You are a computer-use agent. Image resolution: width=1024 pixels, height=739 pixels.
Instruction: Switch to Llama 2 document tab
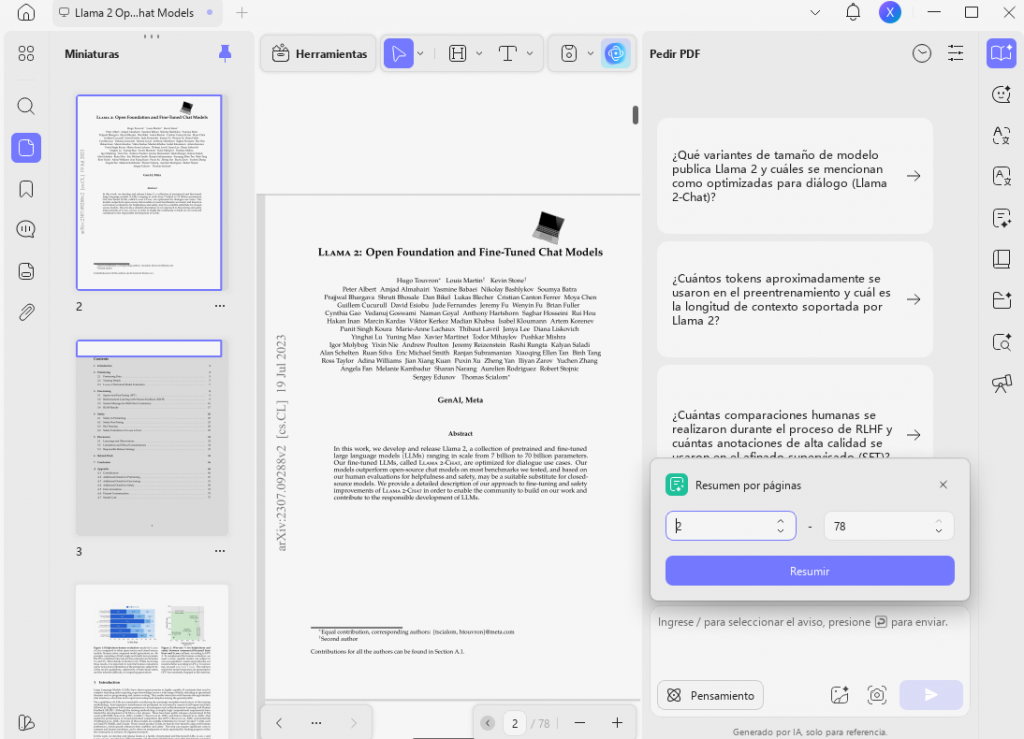[x=135, y=12]
